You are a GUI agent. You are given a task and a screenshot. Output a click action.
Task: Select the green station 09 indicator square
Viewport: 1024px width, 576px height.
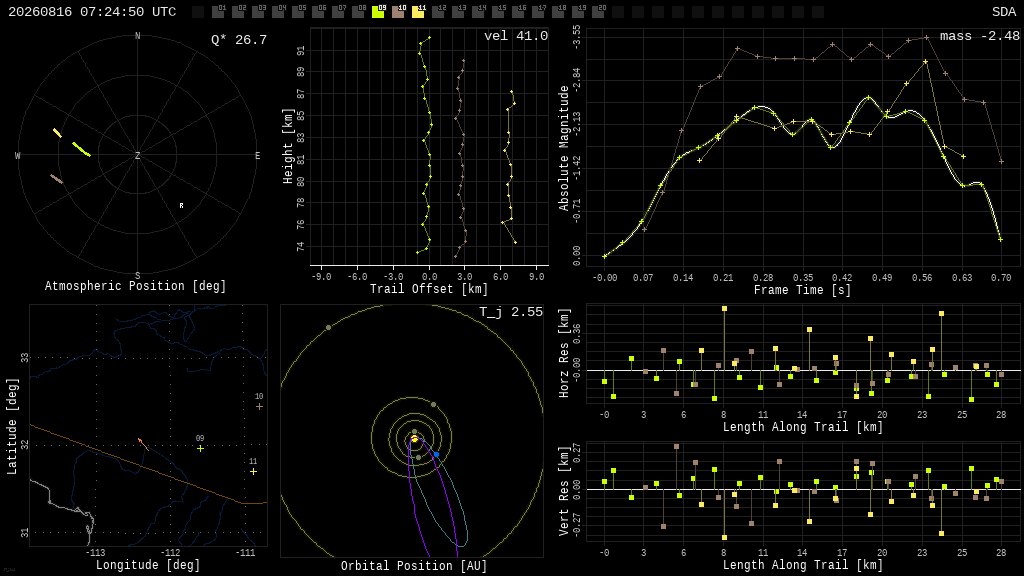point(377,12)
